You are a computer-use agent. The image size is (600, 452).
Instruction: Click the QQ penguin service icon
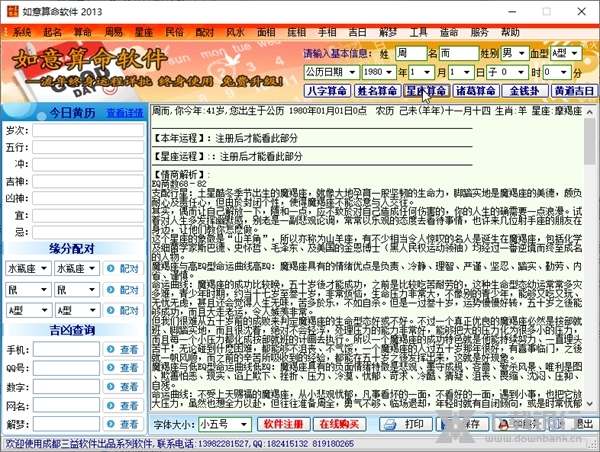[x=504, y=424]
